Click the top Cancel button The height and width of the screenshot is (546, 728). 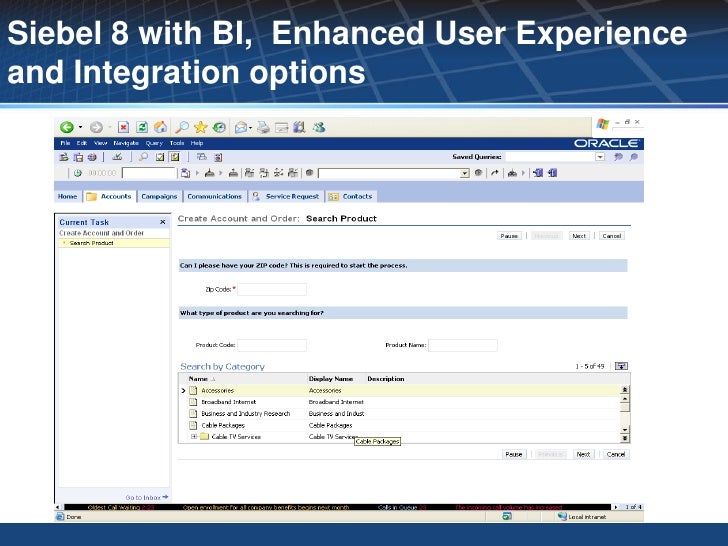click(611, 236)
